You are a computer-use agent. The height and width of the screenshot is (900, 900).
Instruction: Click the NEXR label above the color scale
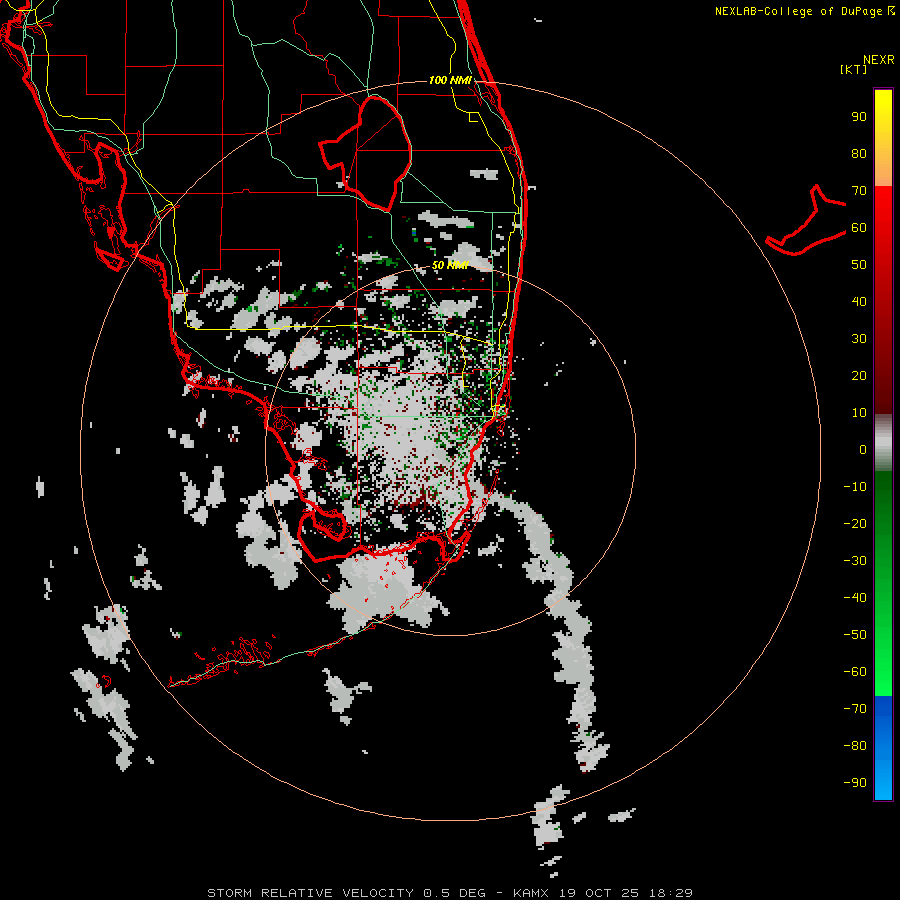click(x=878, y=60)
